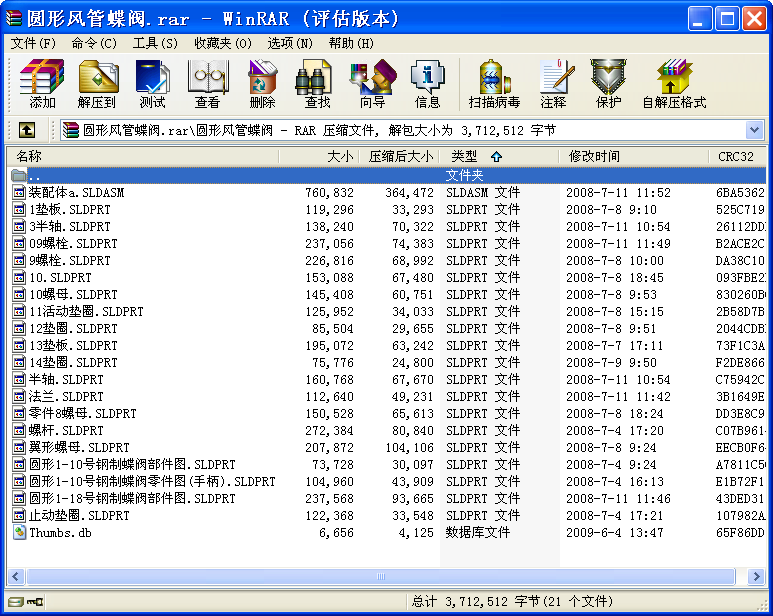Image resolution: width=773 pixels, height=616 pixels.
Task: Sort files by 大小 column header
Action: coord(340,156)
